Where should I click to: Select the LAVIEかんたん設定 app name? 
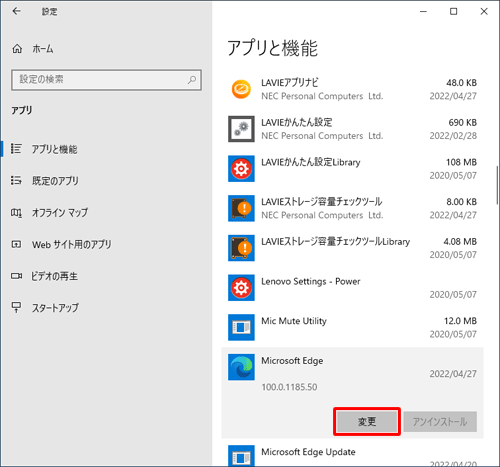(x=297, y=122)
